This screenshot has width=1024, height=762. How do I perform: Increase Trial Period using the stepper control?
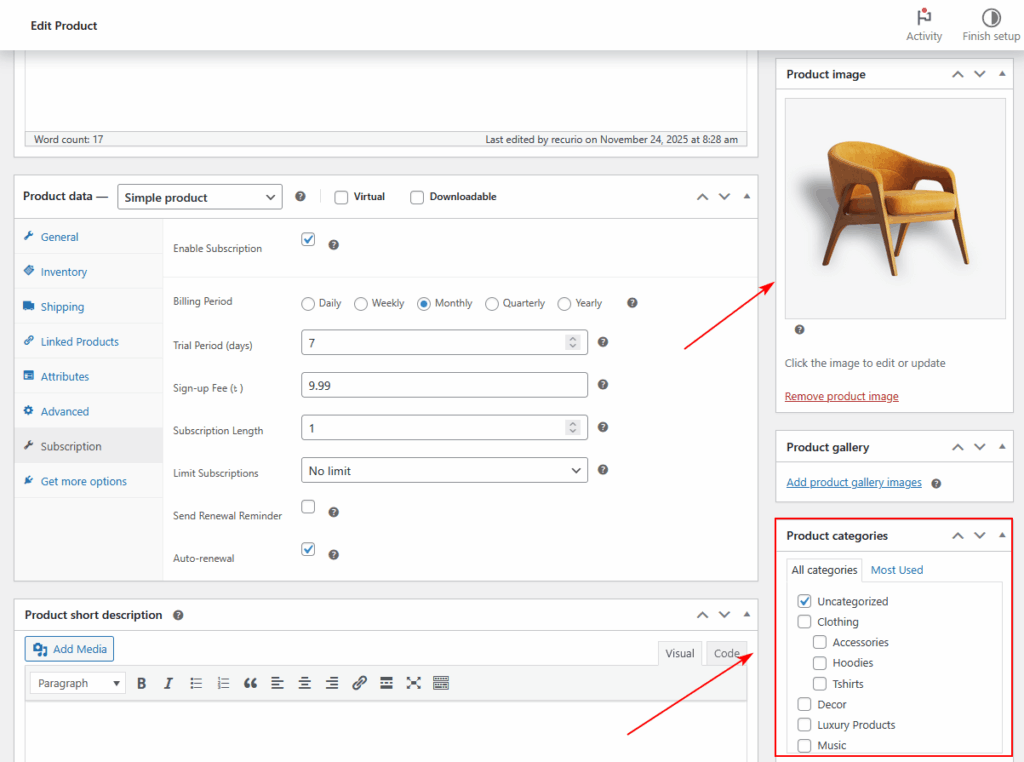tap(572, 338)
